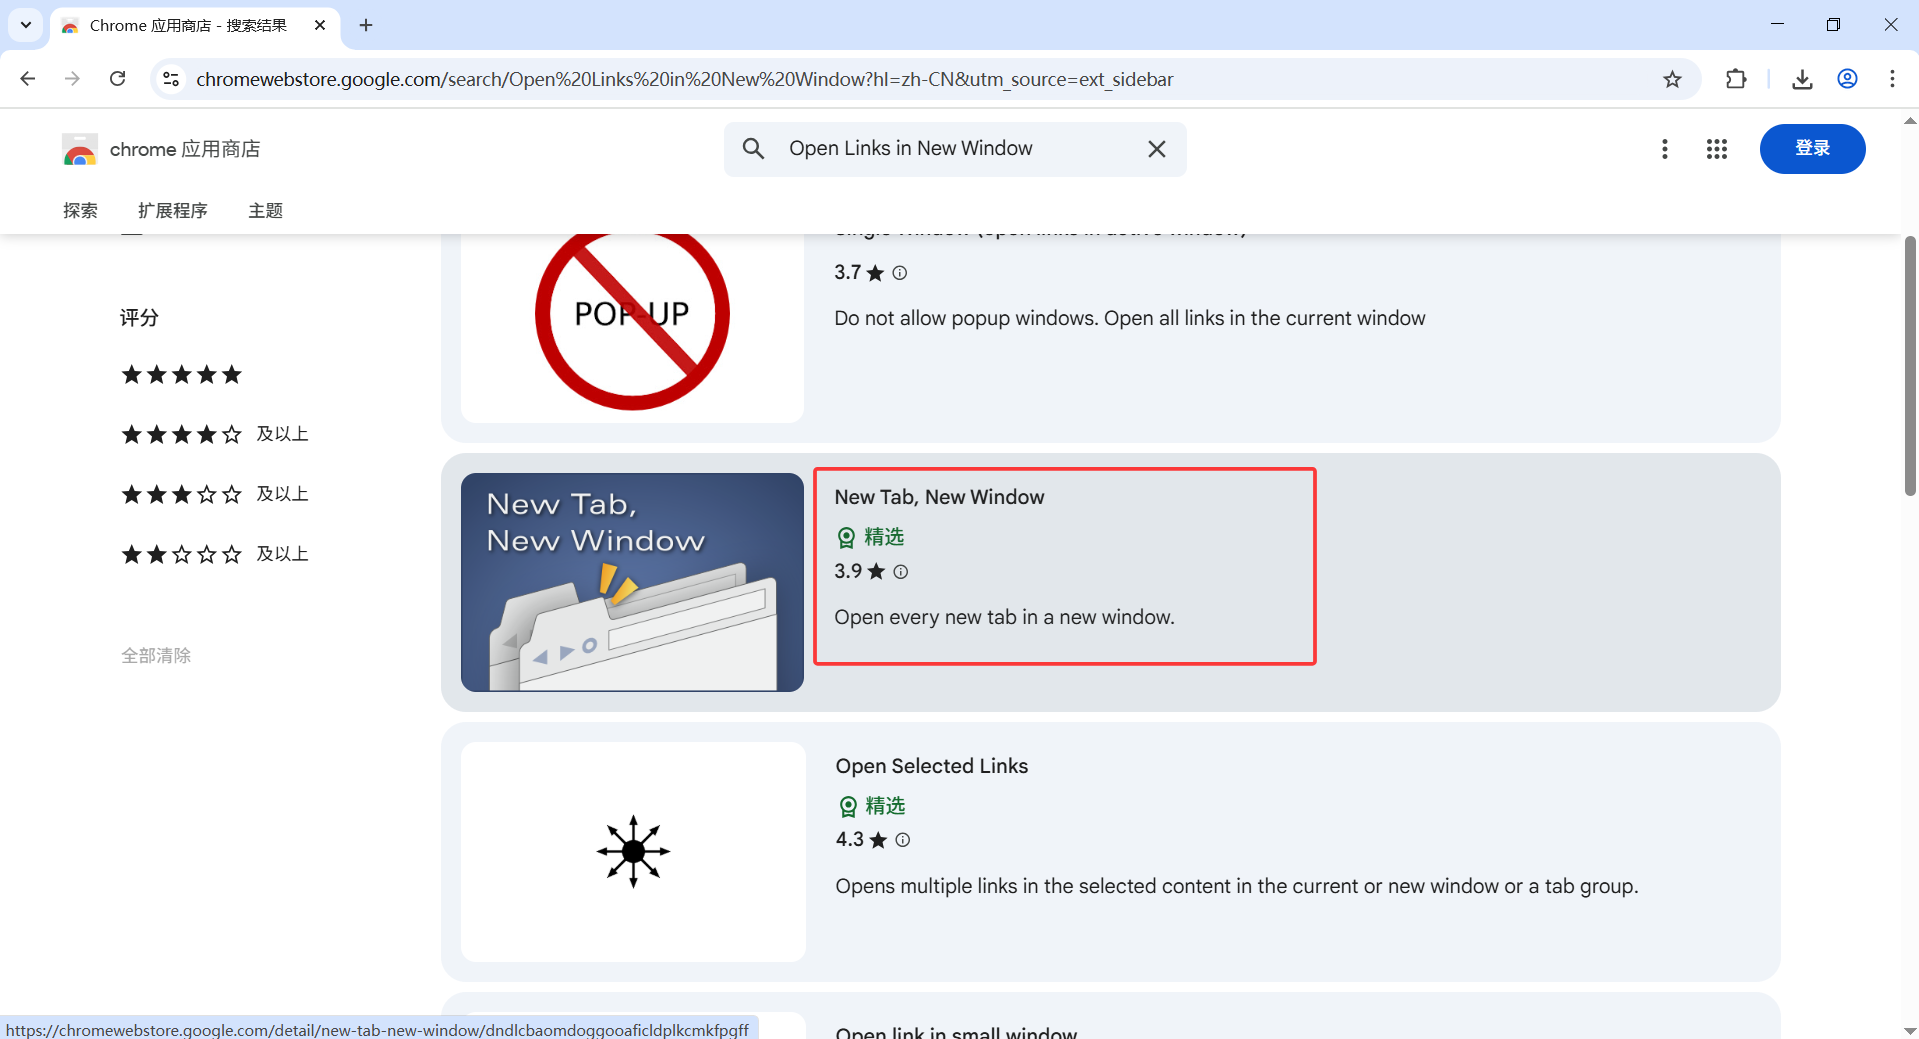Screen dimensions: 1919x1039
Task: Open the tab search dropdown arrow
Action: (x=26, y=25)
